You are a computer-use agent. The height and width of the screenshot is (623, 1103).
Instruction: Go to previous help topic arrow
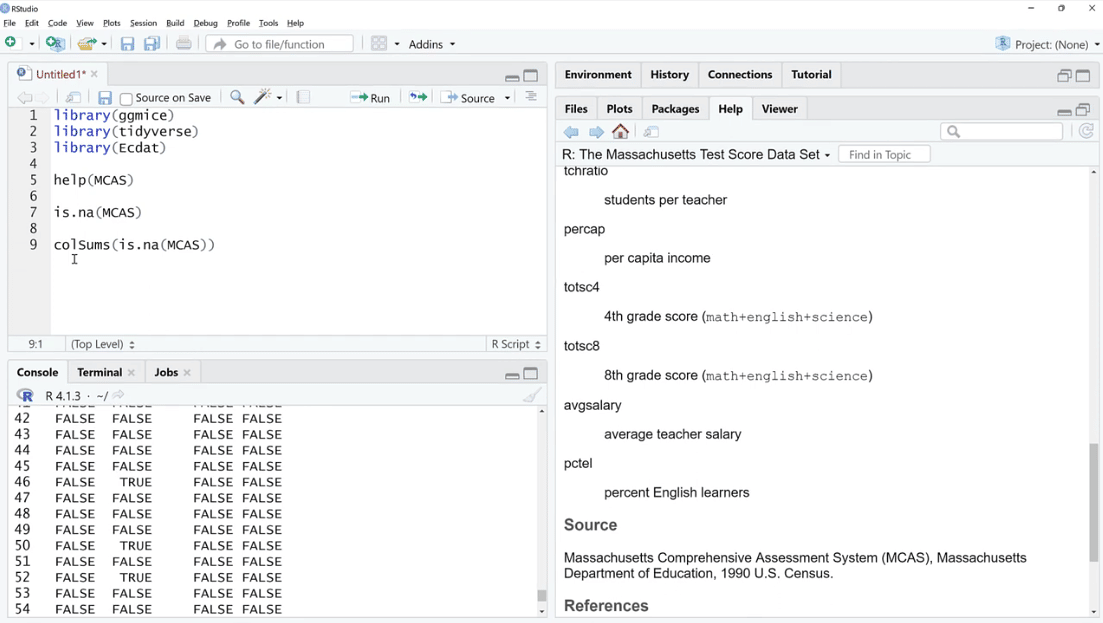coord(571,131)
